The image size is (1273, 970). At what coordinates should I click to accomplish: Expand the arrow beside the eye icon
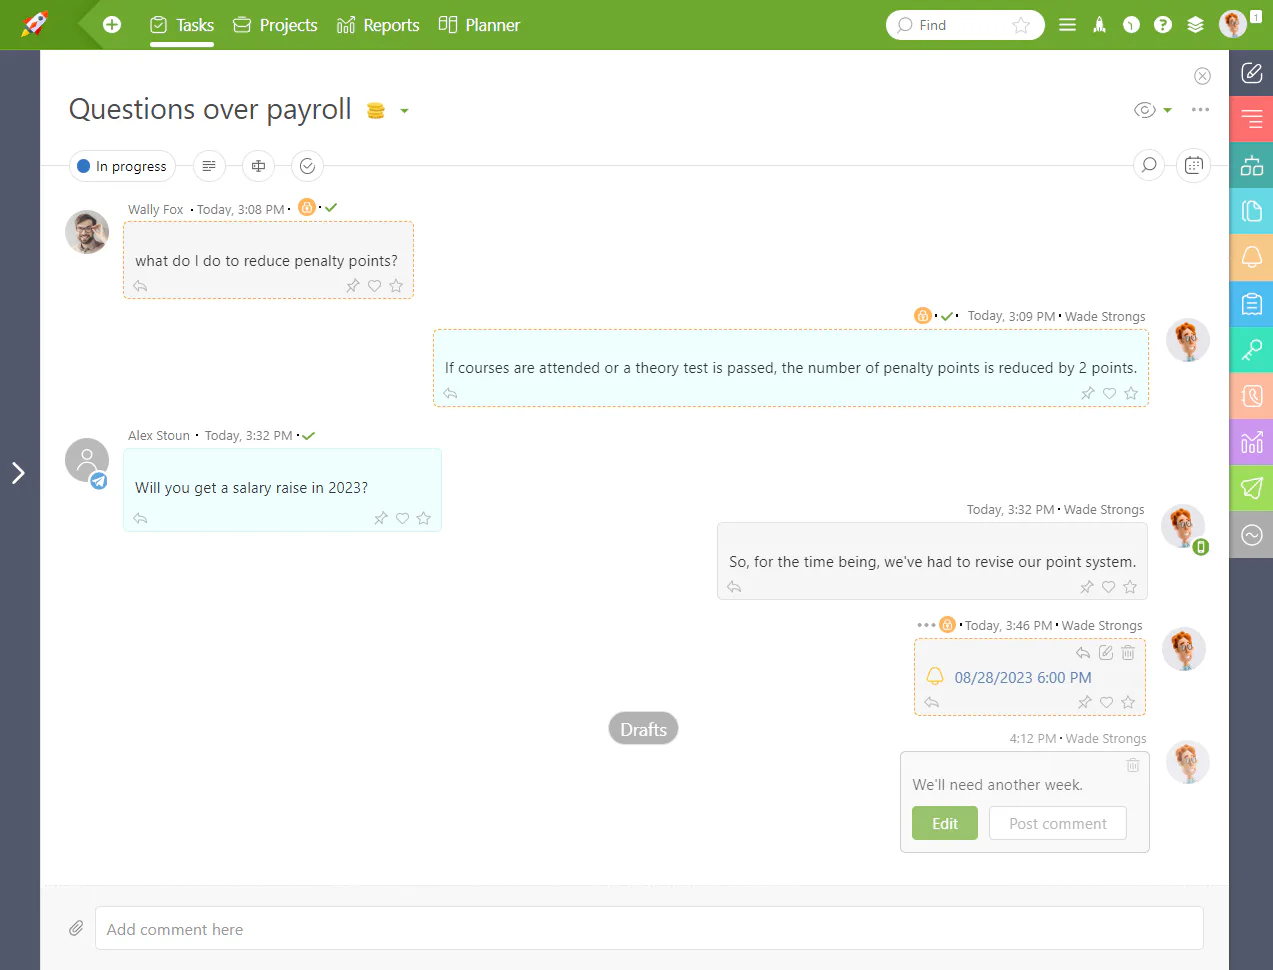1167,111
